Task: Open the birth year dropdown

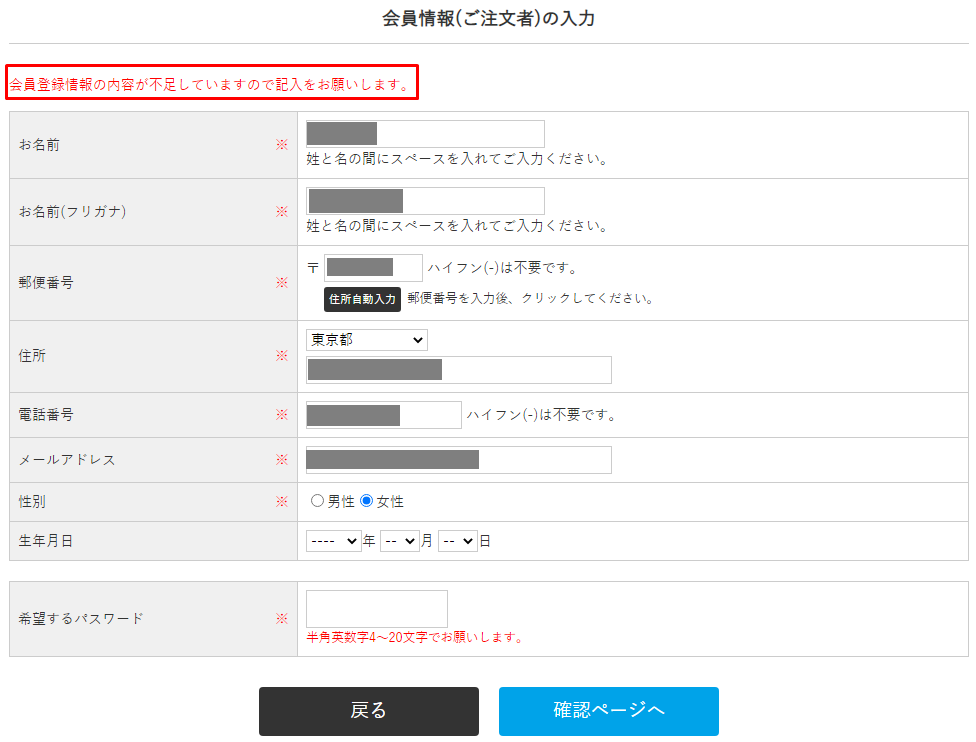Action: click(x=333, y=541)
